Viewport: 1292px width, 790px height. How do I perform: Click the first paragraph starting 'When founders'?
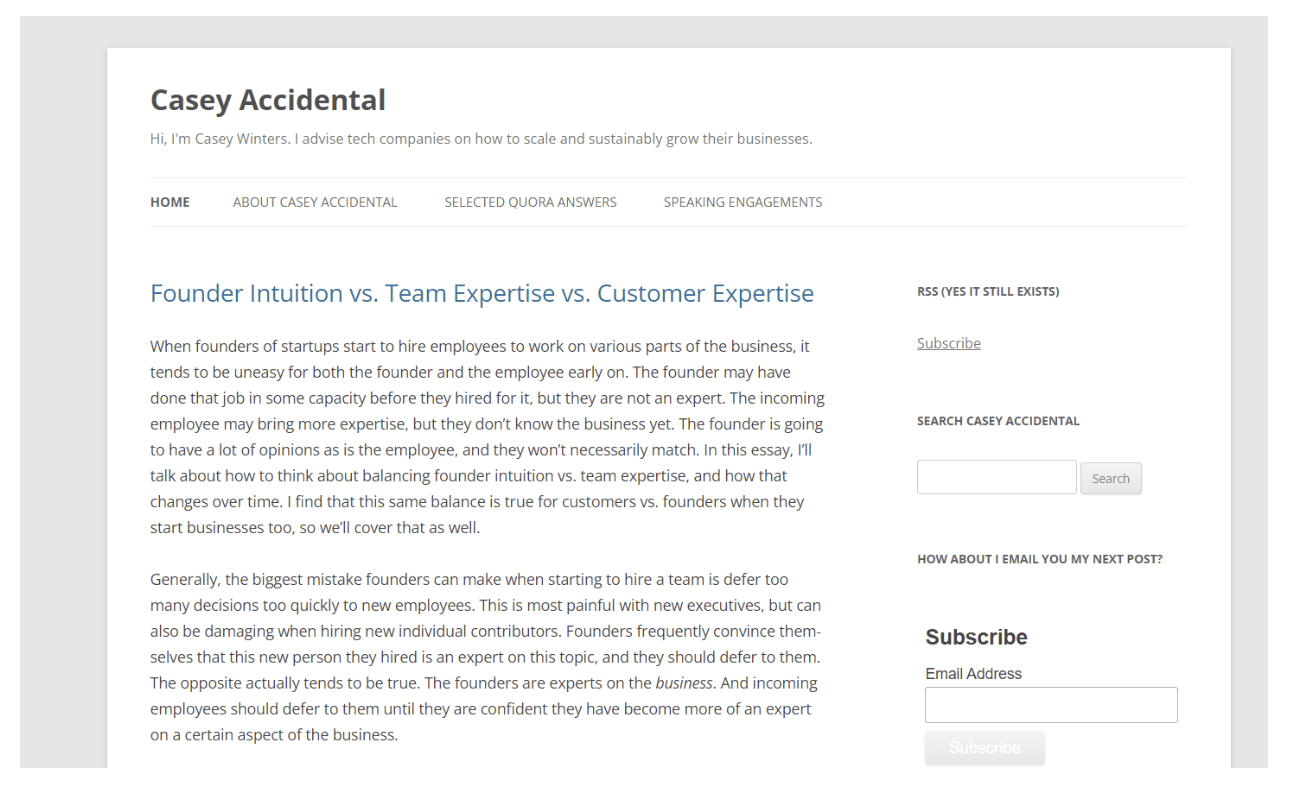tap(485, 436)
